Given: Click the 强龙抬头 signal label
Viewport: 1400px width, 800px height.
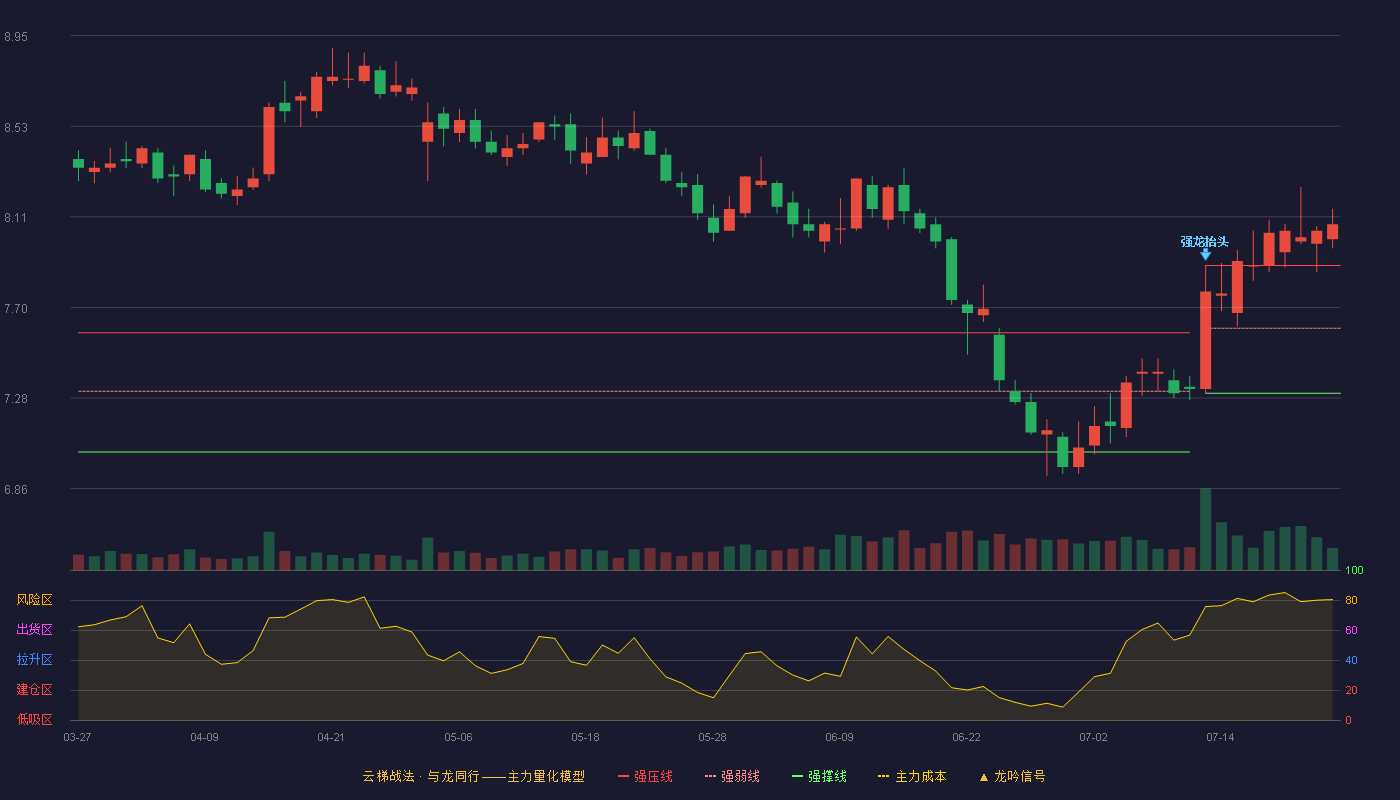Looking at the screenshot, I should click(x=1204, y=241).
